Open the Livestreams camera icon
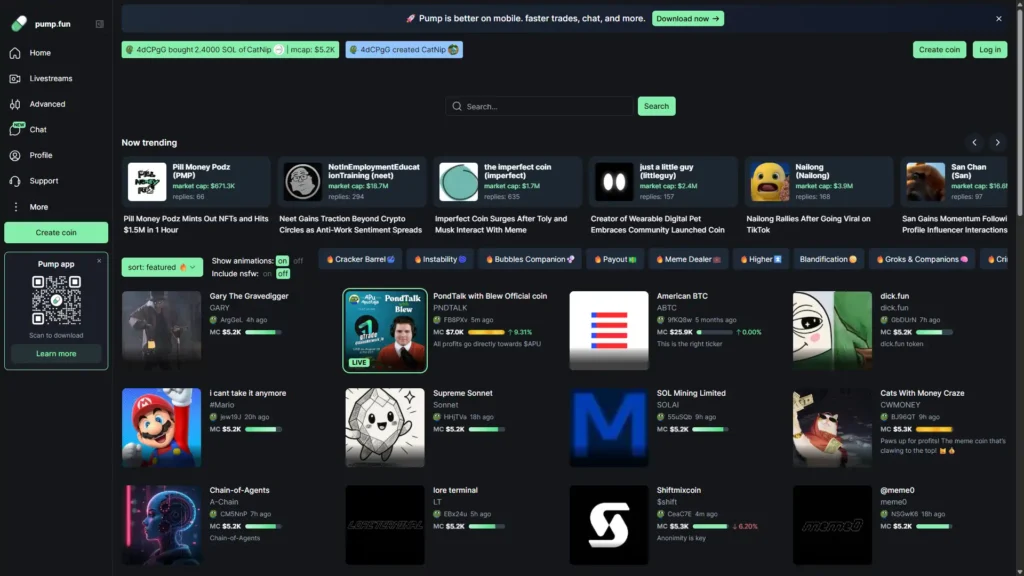Screen dimensions: 1024x576 (x=15, y=78)
